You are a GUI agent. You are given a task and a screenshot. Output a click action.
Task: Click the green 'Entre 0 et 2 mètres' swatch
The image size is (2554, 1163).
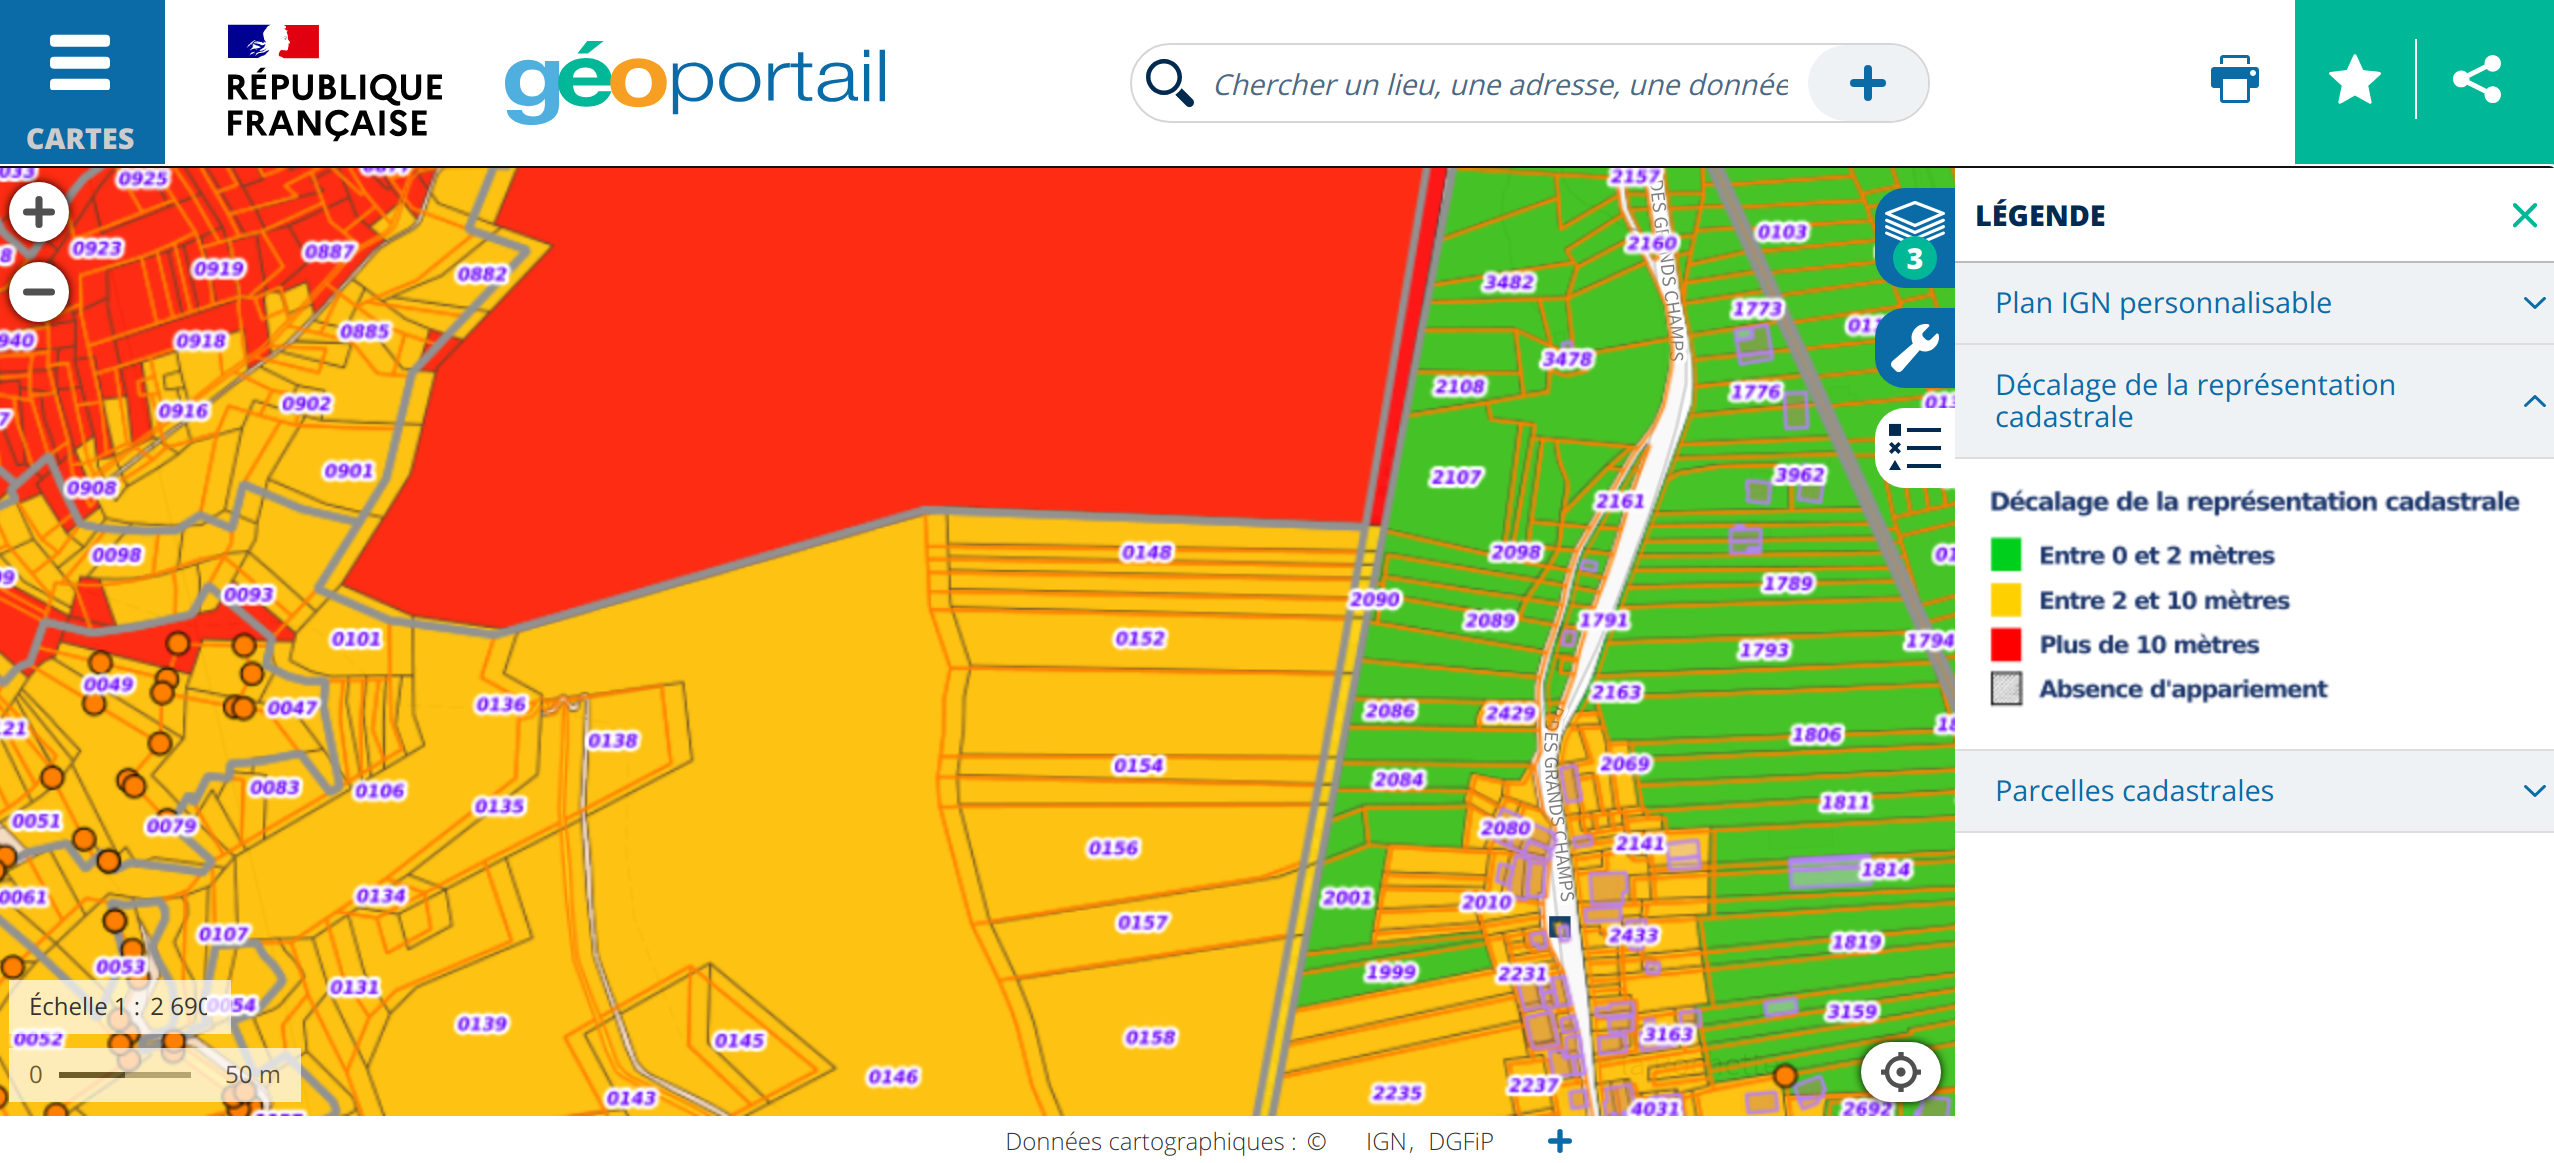(2006, 555)
